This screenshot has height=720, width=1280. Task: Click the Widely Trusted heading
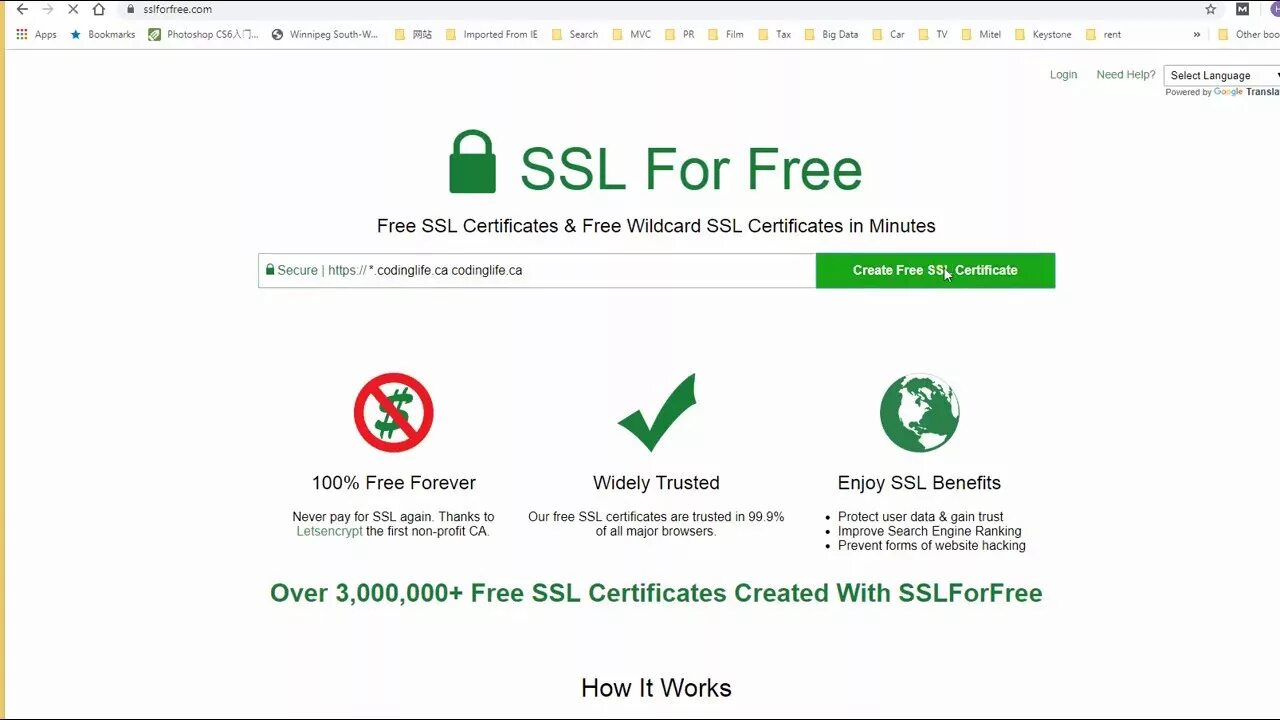pos(656,483)
